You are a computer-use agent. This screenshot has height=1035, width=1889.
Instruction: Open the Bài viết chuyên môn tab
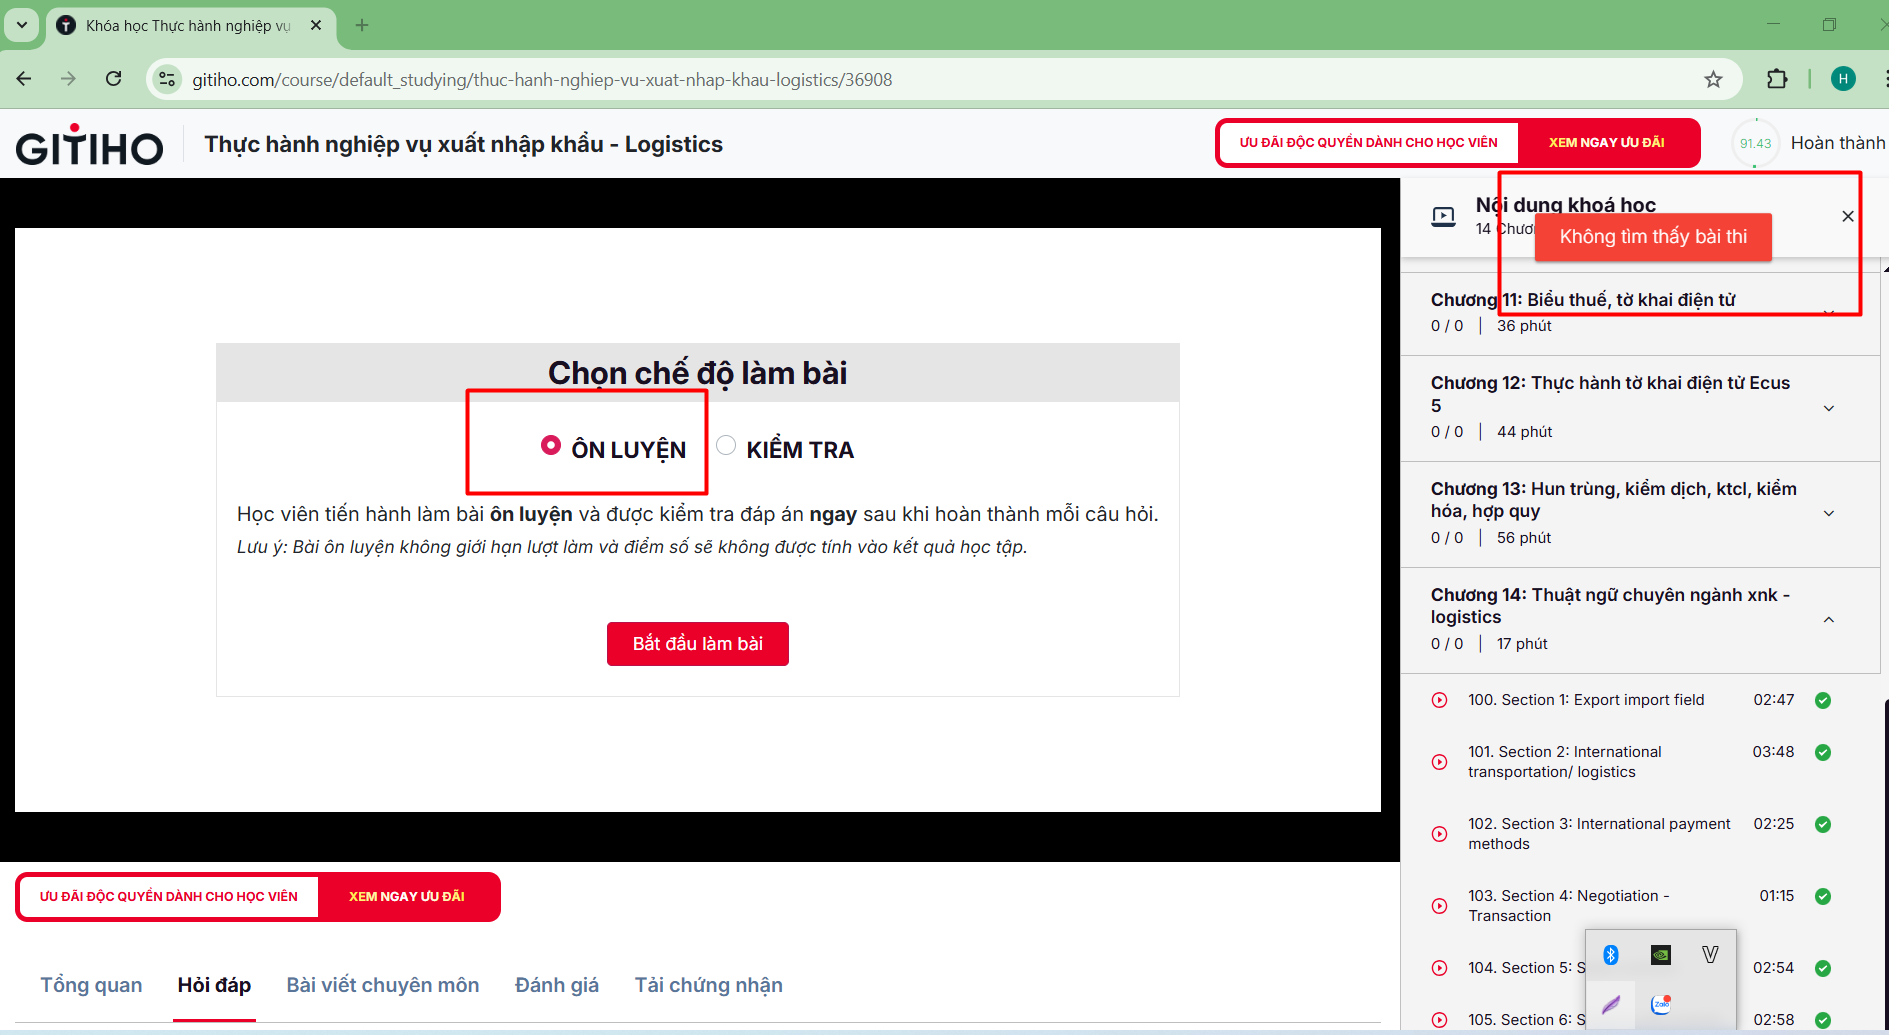click(x=383, y=985)
